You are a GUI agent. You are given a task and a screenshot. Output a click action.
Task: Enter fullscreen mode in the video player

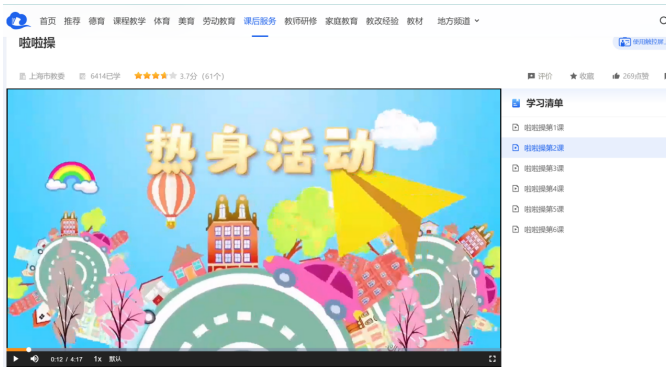492,359
